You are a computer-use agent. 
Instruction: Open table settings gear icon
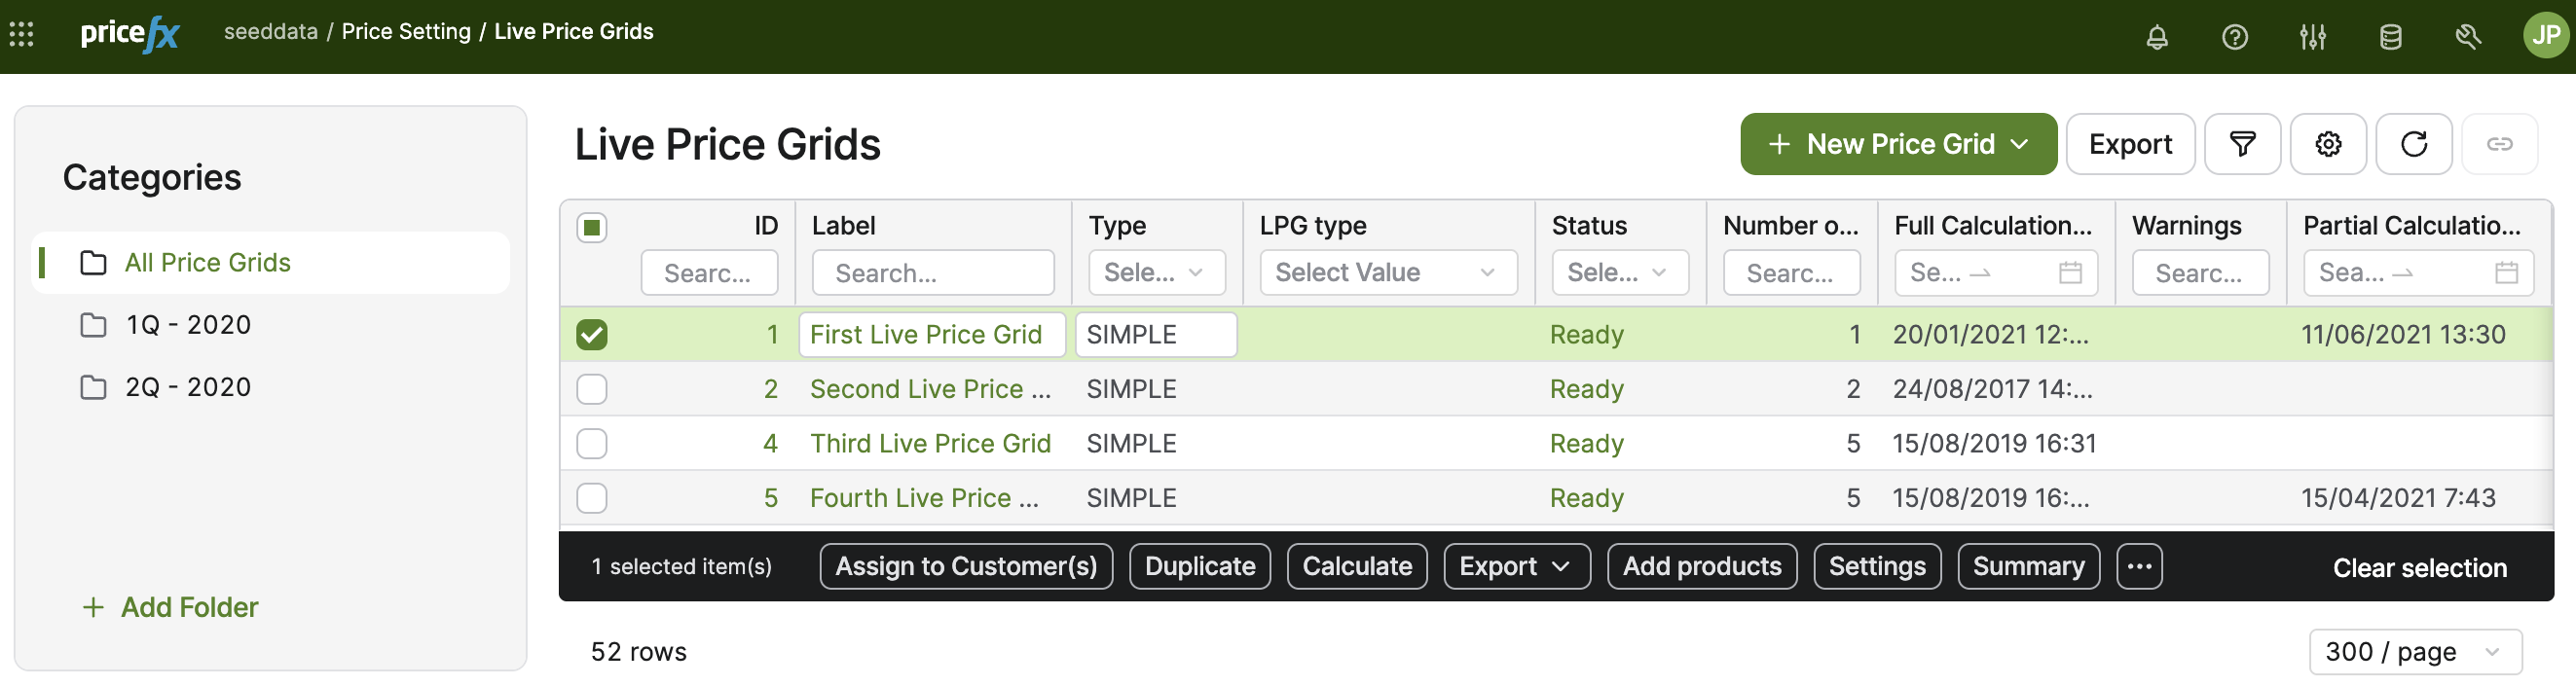pyautogui.click(x=2328, y=144)
